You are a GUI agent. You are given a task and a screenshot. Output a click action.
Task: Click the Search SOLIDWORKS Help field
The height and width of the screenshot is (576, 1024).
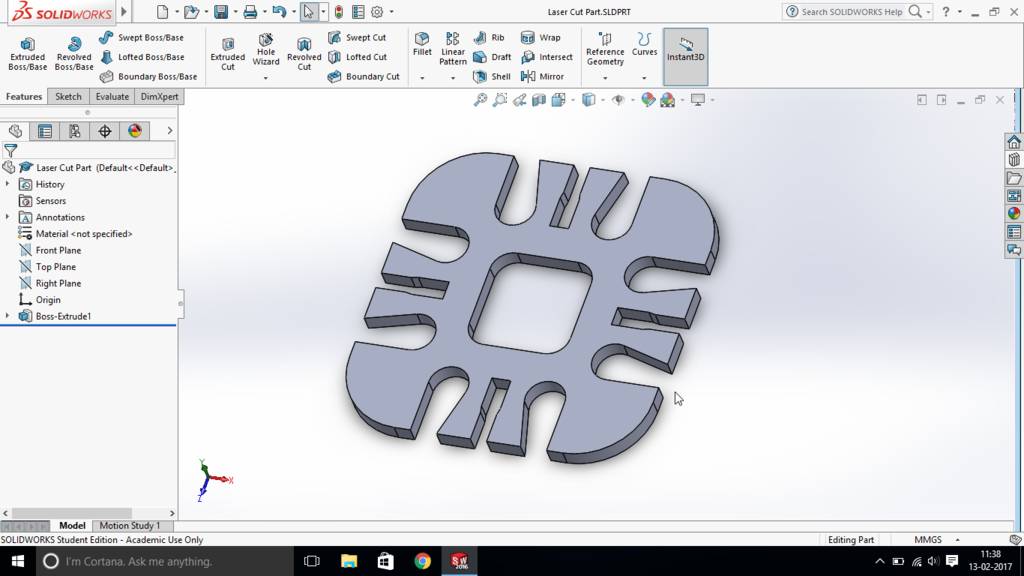pos(851,12)
